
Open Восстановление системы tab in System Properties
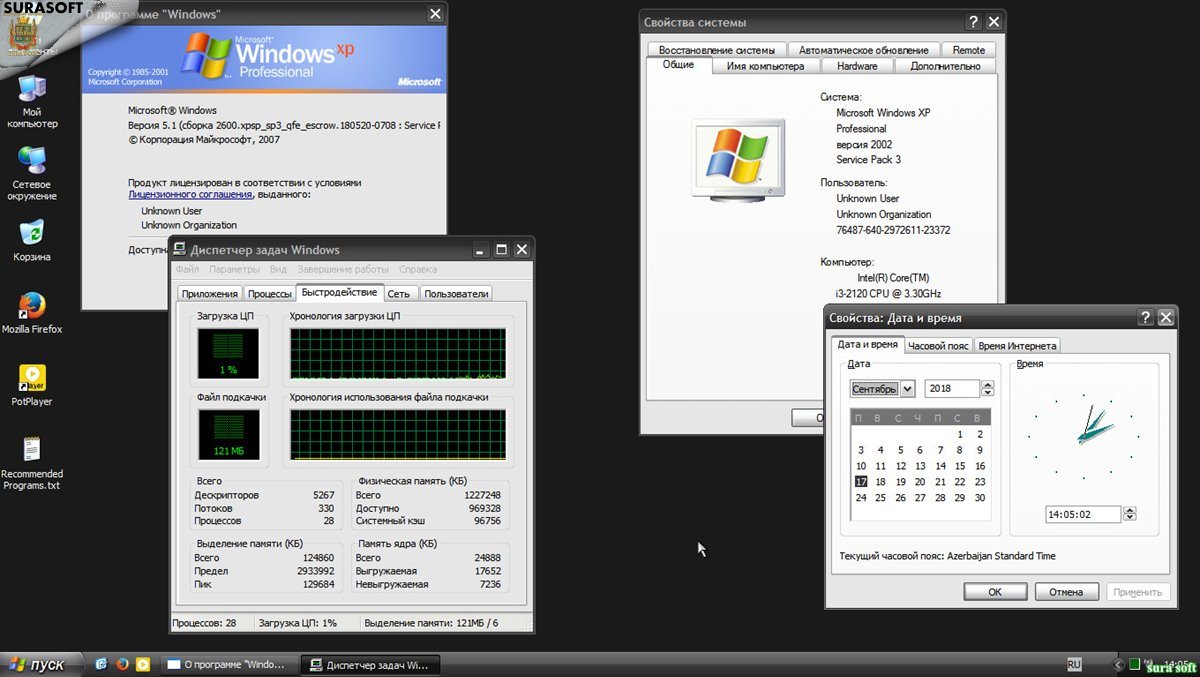point(716,50)
